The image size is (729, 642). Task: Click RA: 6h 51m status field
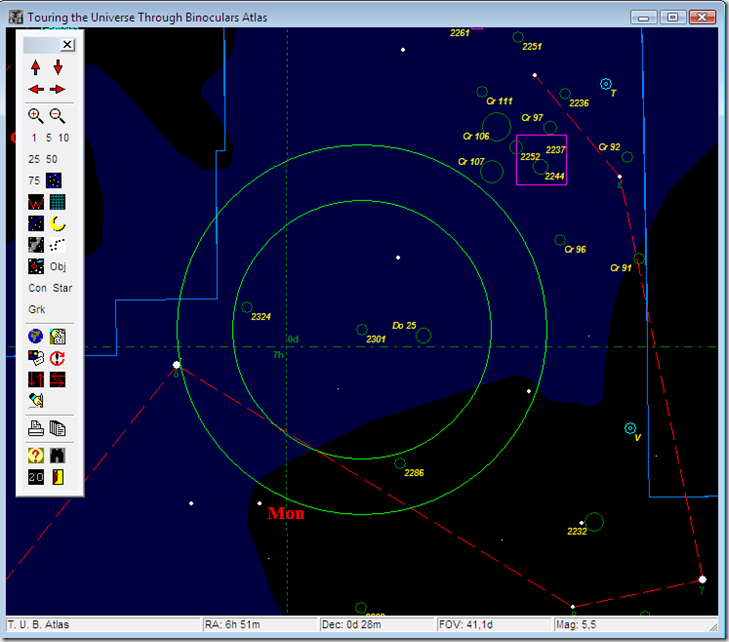pyautogui.click(x=260, y=624)
